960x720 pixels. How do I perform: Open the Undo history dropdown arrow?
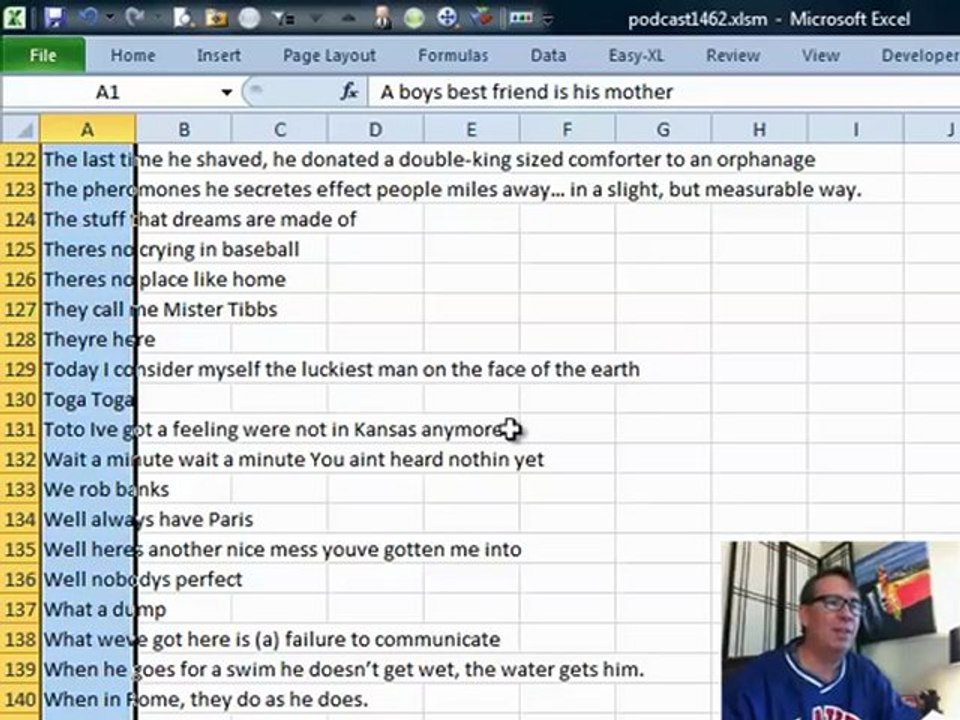click(x=110, y=18)
